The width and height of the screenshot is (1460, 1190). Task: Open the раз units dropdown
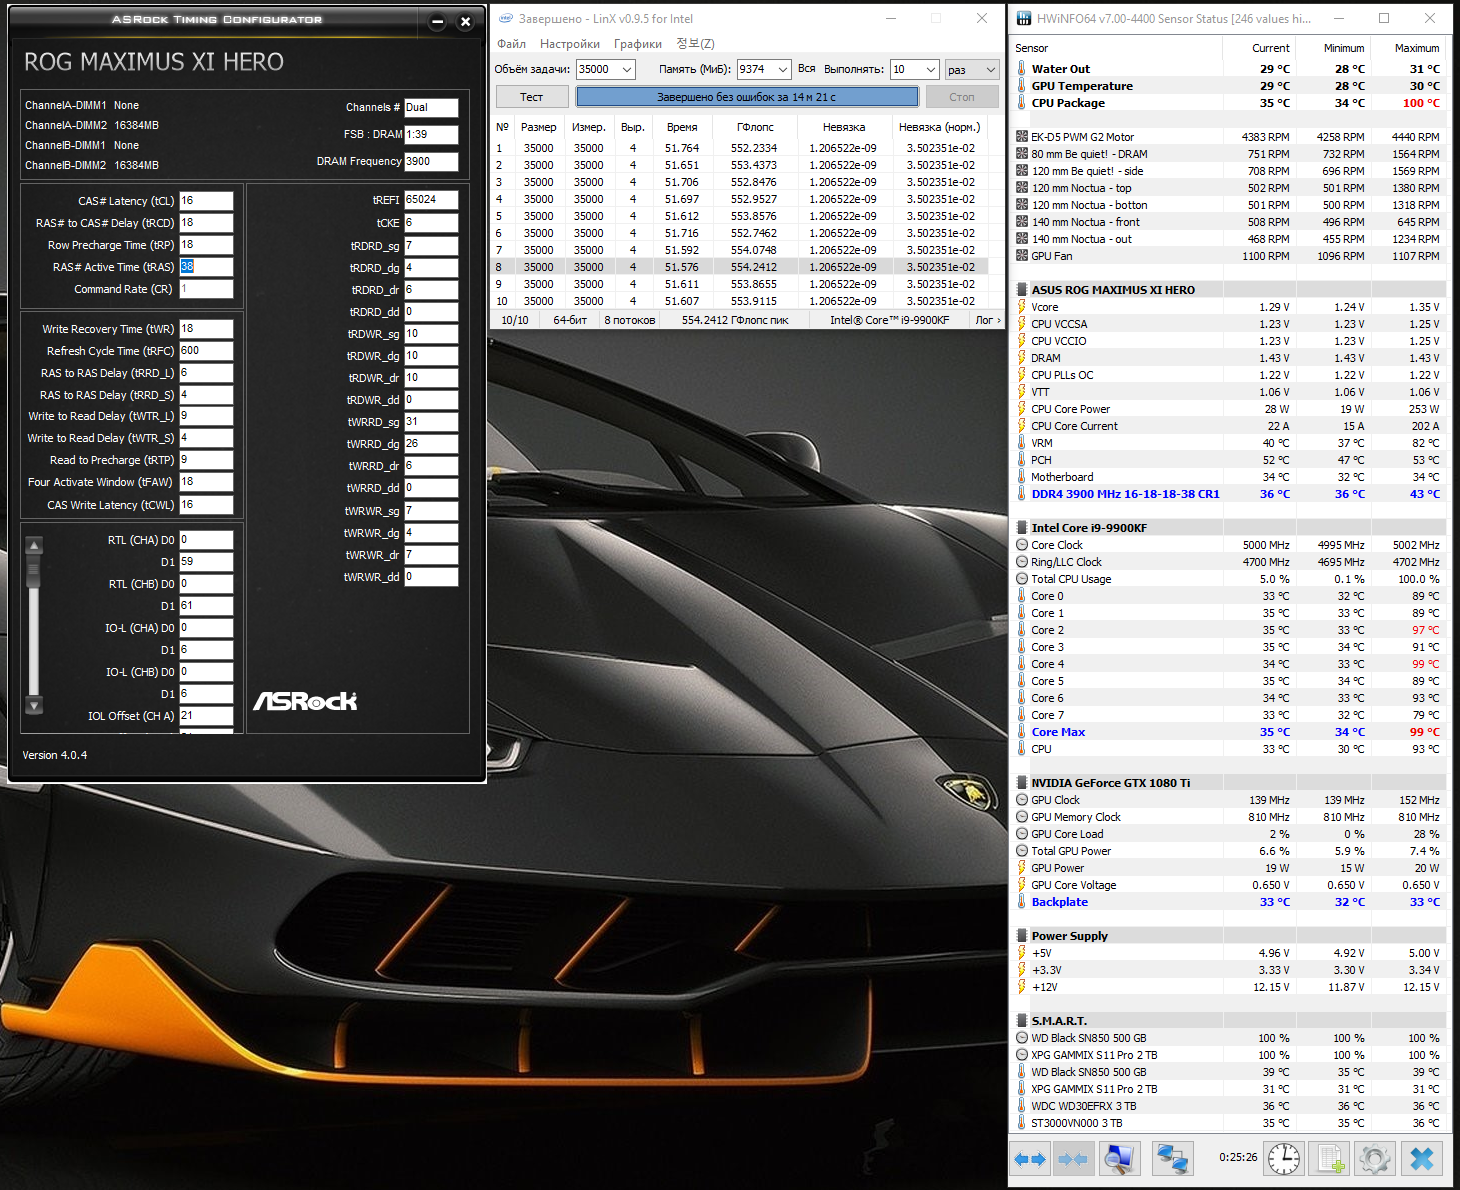pyautogui.click(x=990, y=70)
